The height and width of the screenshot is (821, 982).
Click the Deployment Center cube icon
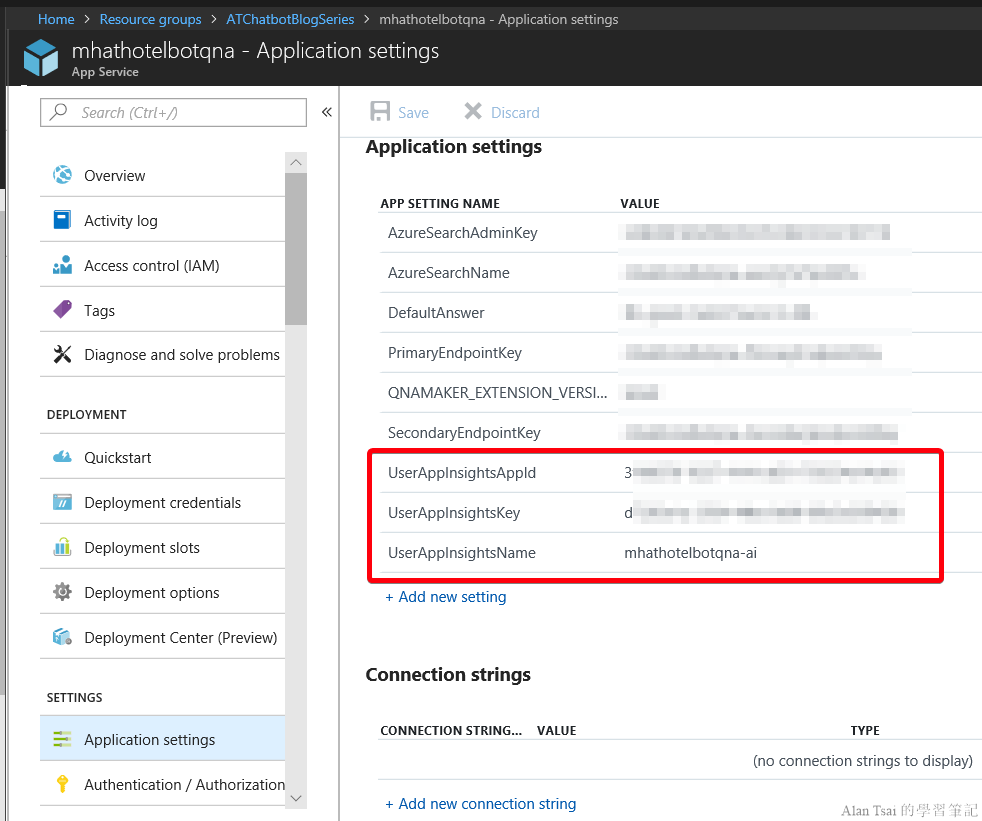tap(62, 637)
